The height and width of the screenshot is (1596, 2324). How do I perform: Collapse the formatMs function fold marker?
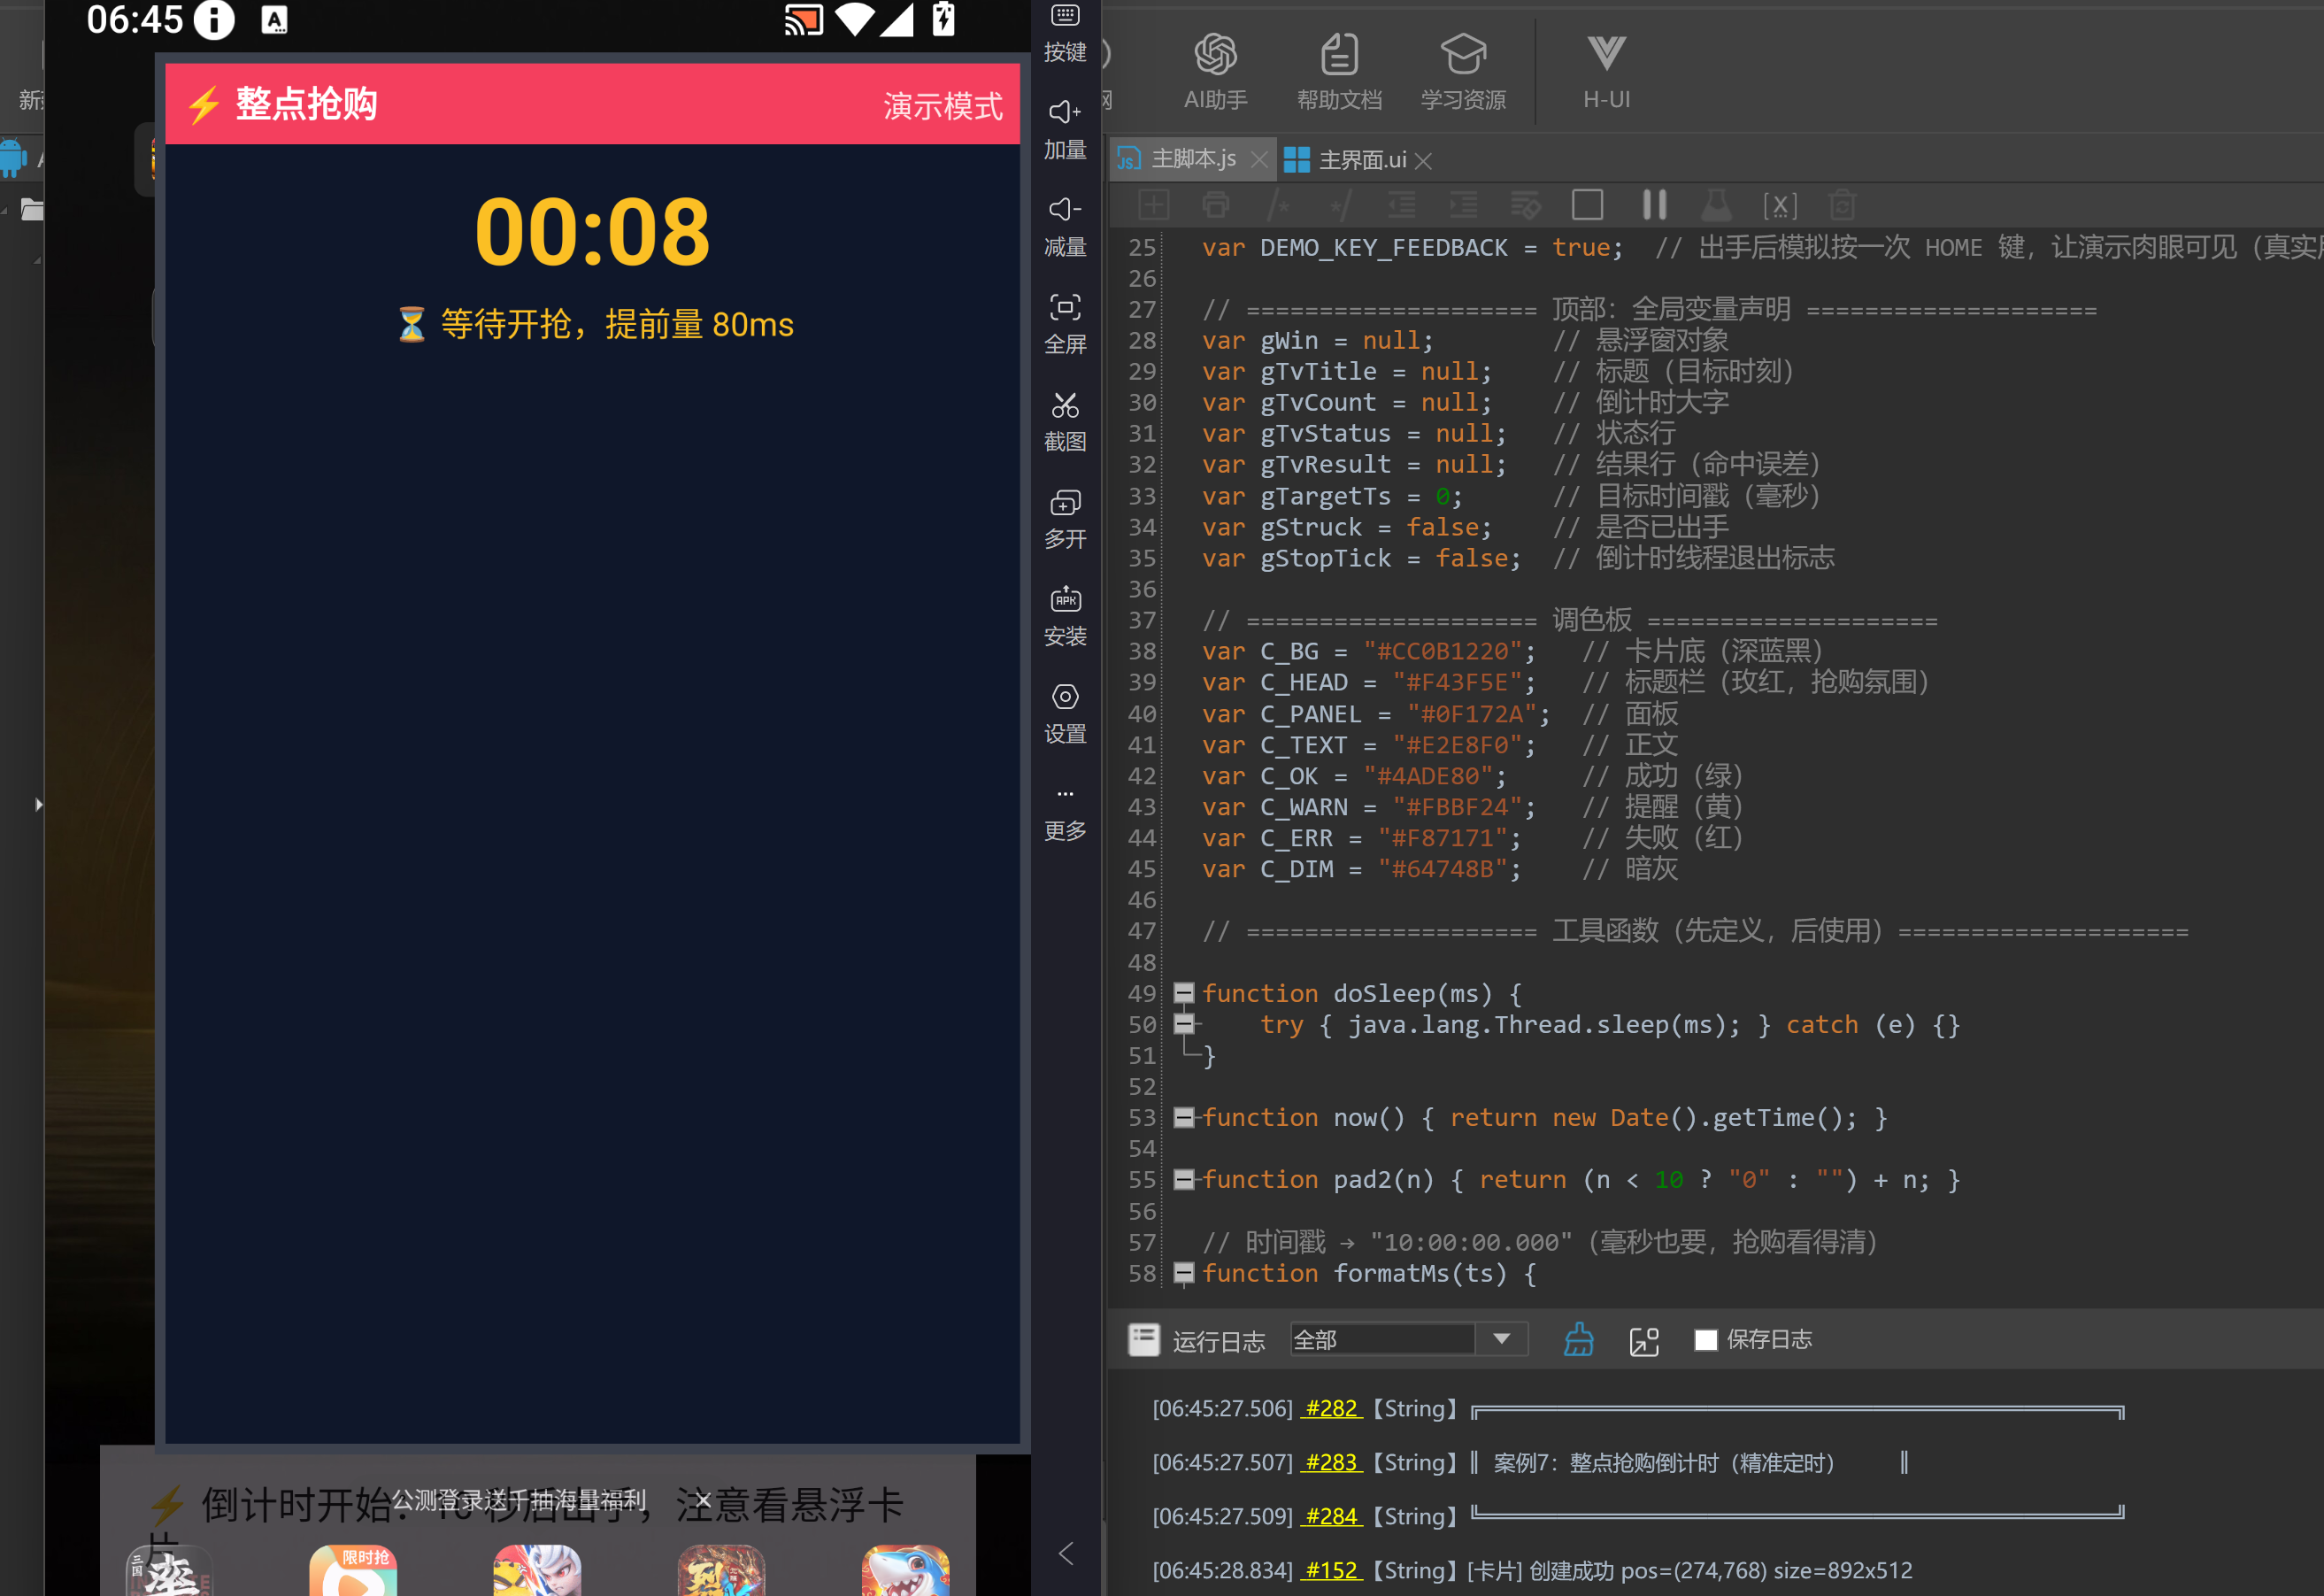tap(1183, 1272)
